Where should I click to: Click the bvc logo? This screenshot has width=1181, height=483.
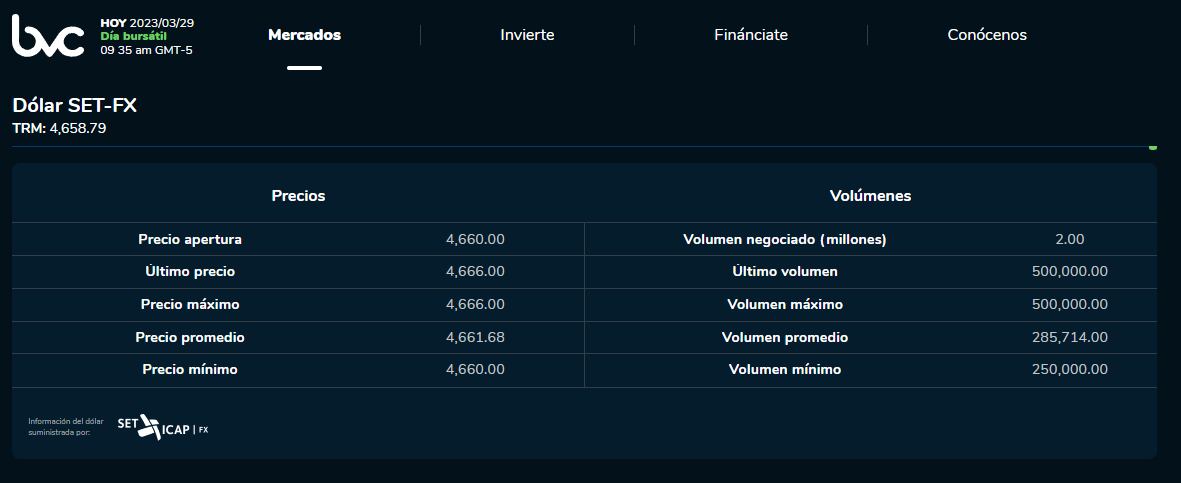point(47,35)
